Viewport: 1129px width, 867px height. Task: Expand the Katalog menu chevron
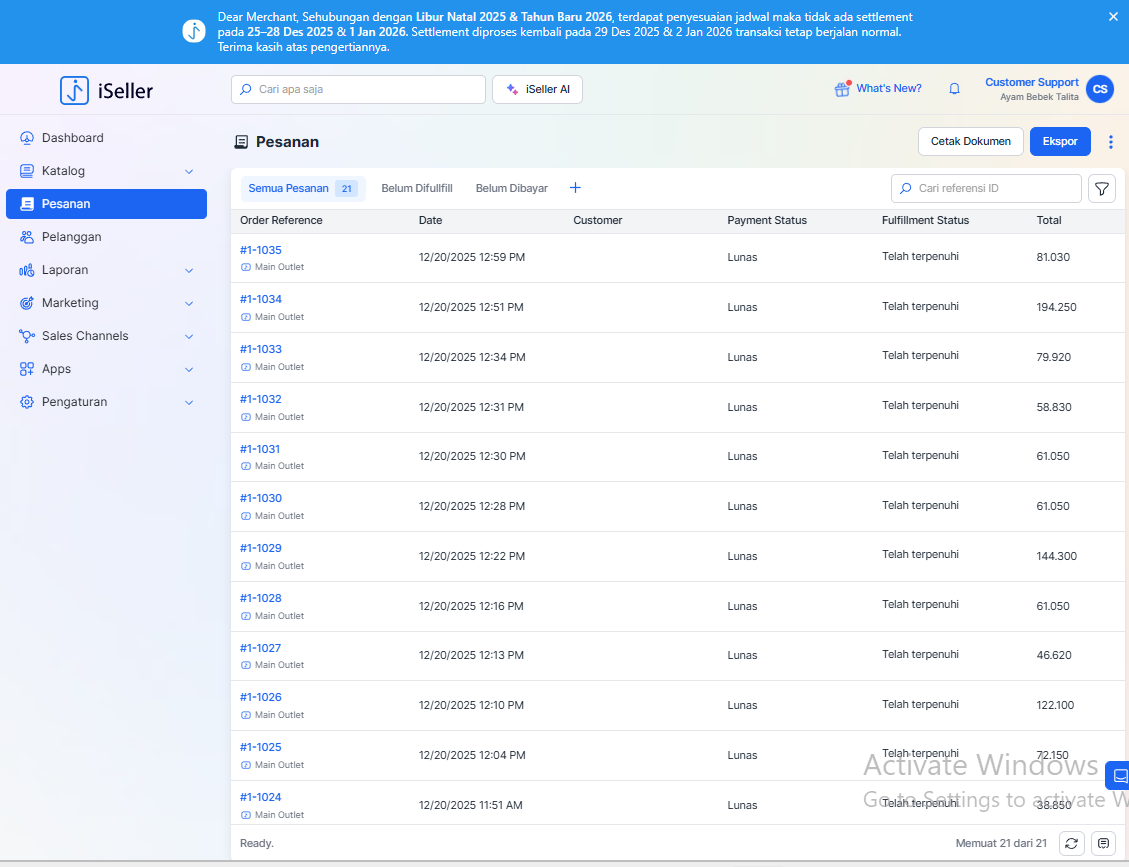[189, 171]
